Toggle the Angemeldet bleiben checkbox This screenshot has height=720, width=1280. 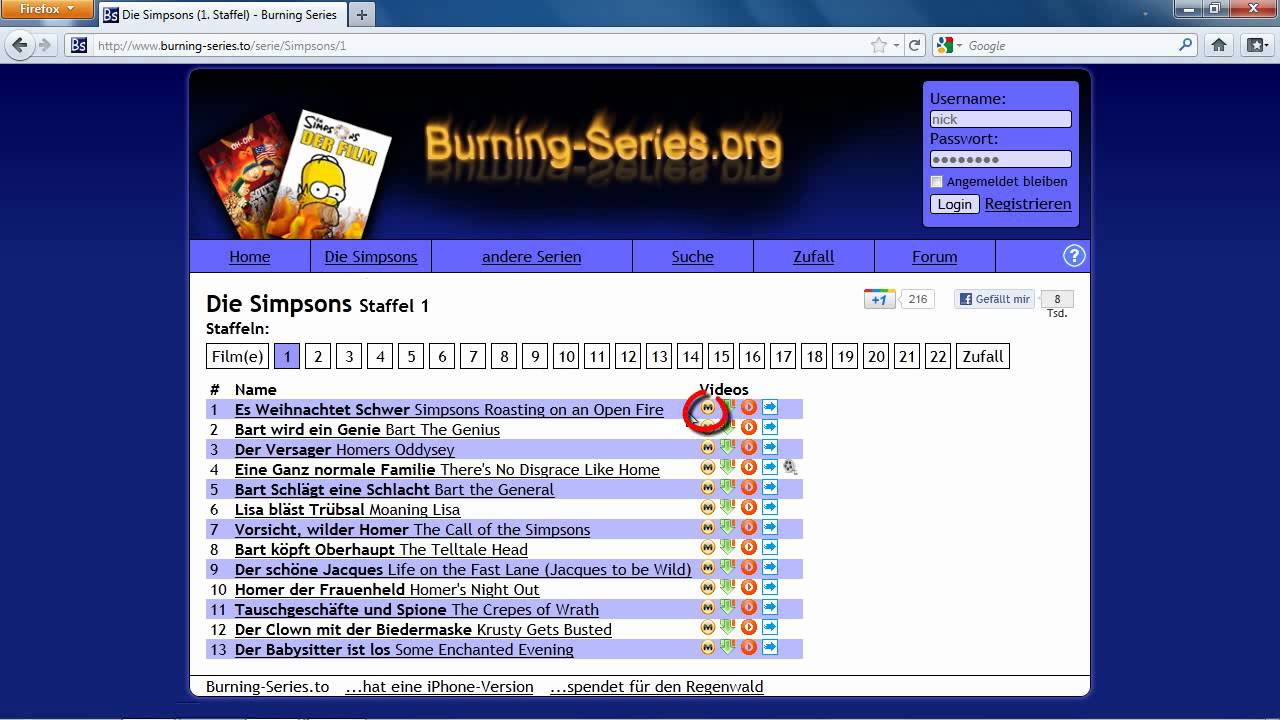(936, 181)
